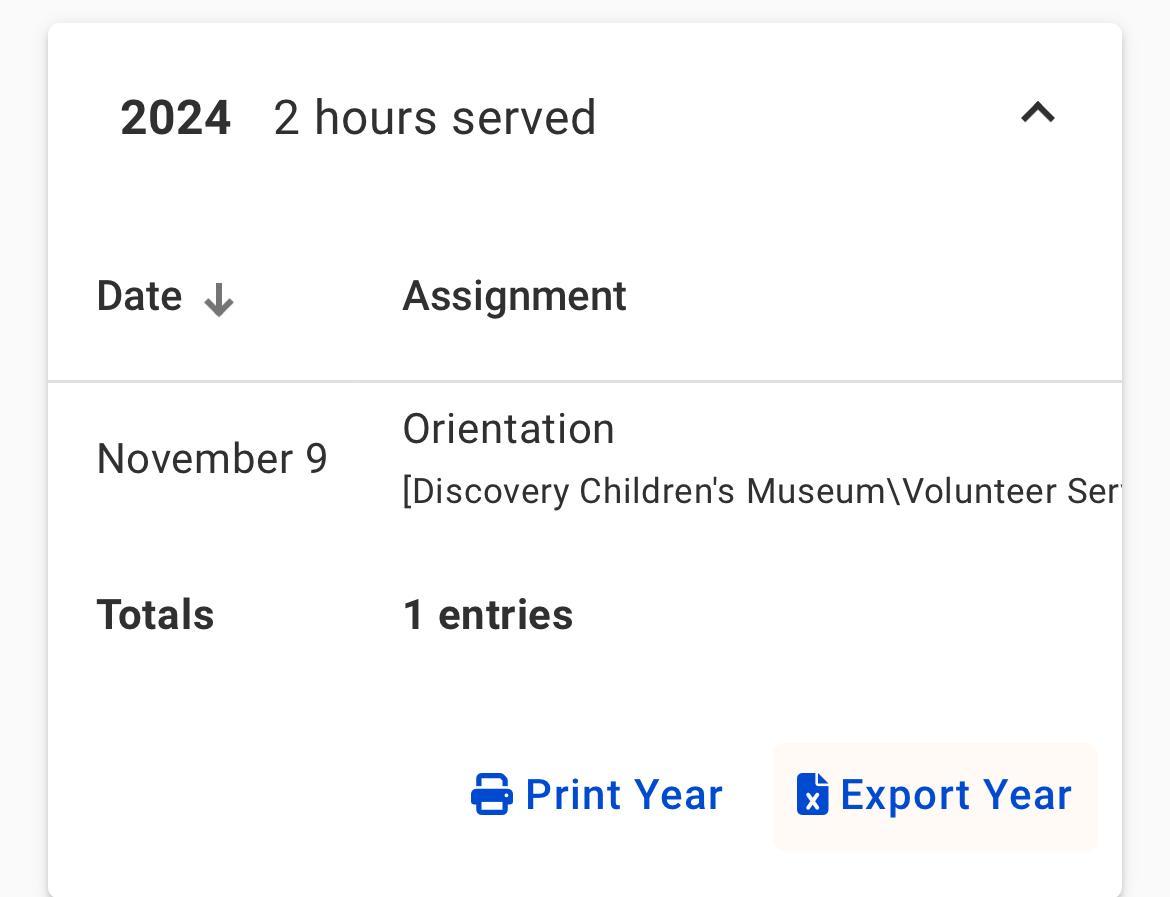1170x897 pixels.
Task: Open the Orientation assignment entry
Action: [x=508, y=429]
